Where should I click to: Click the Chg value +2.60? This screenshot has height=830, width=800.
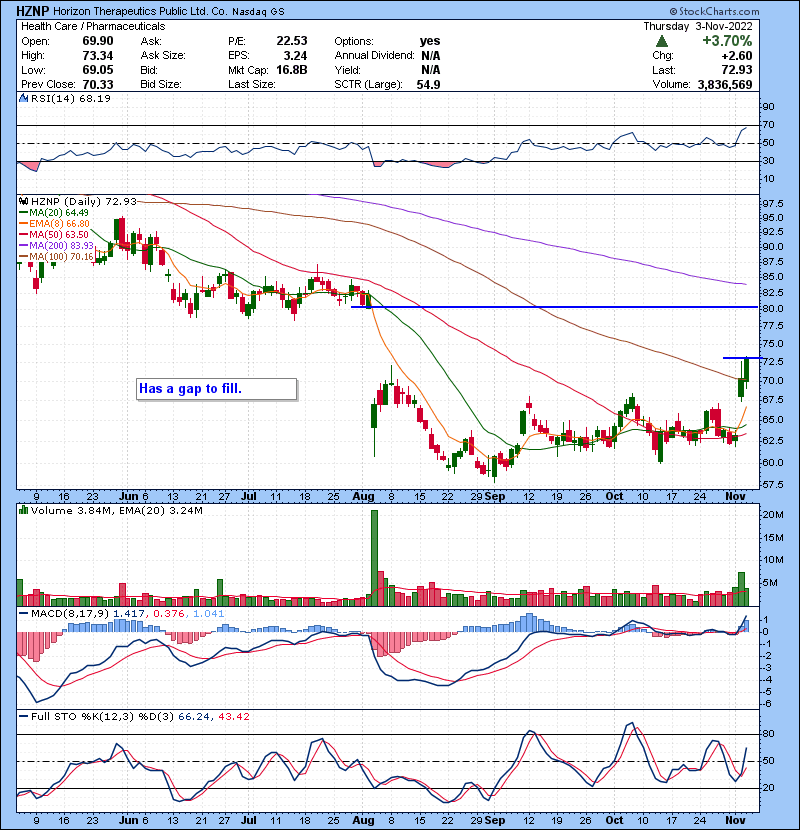tap(736, 56)
